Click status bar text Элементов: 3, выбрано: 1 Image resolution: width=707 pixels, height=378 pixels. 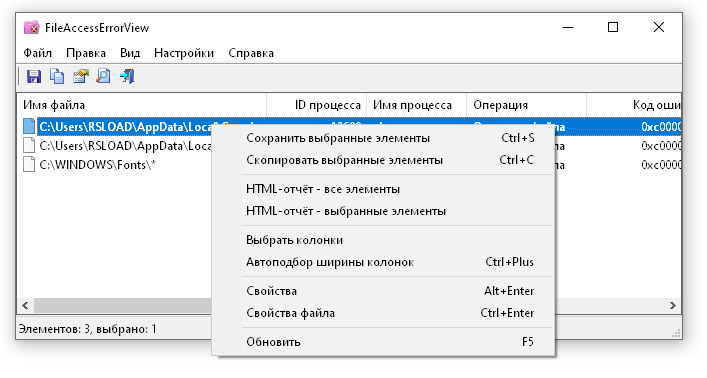coord(87,329)
